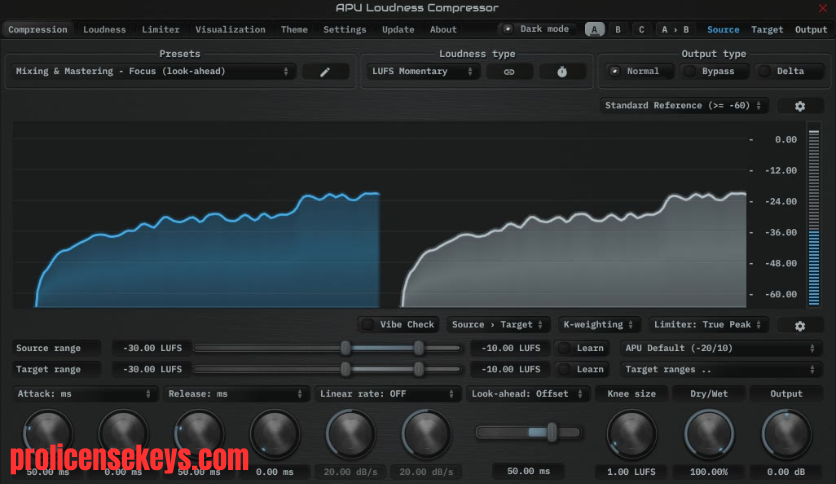Open the Source › Target dropdown
Screen dimensions: 836x484
point(497,325)
